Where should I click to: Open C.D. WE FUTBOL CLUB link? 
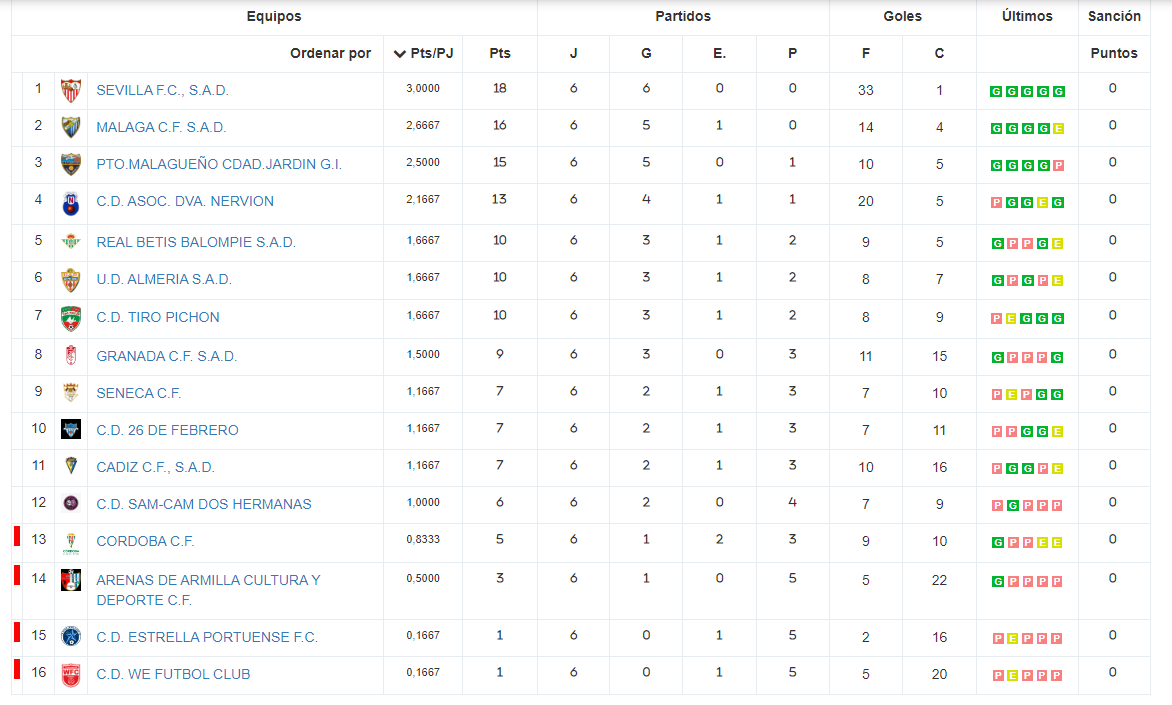tap(173, 674)
